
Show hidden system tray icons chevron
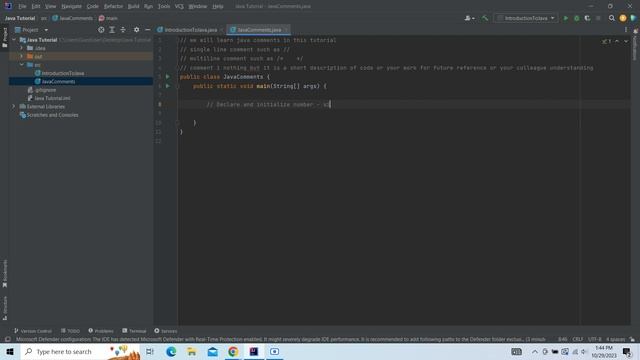point(535,351)
